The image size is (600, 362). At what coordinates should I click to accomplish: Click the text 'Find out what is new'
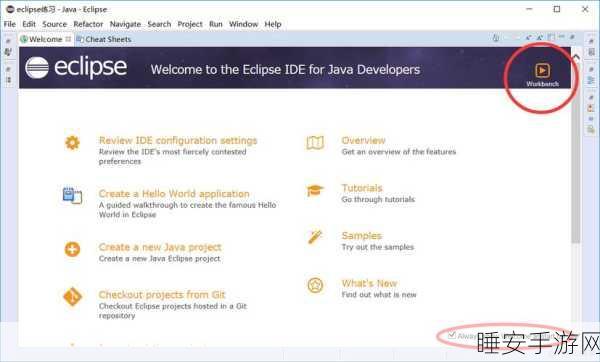[x=379, y=295]
